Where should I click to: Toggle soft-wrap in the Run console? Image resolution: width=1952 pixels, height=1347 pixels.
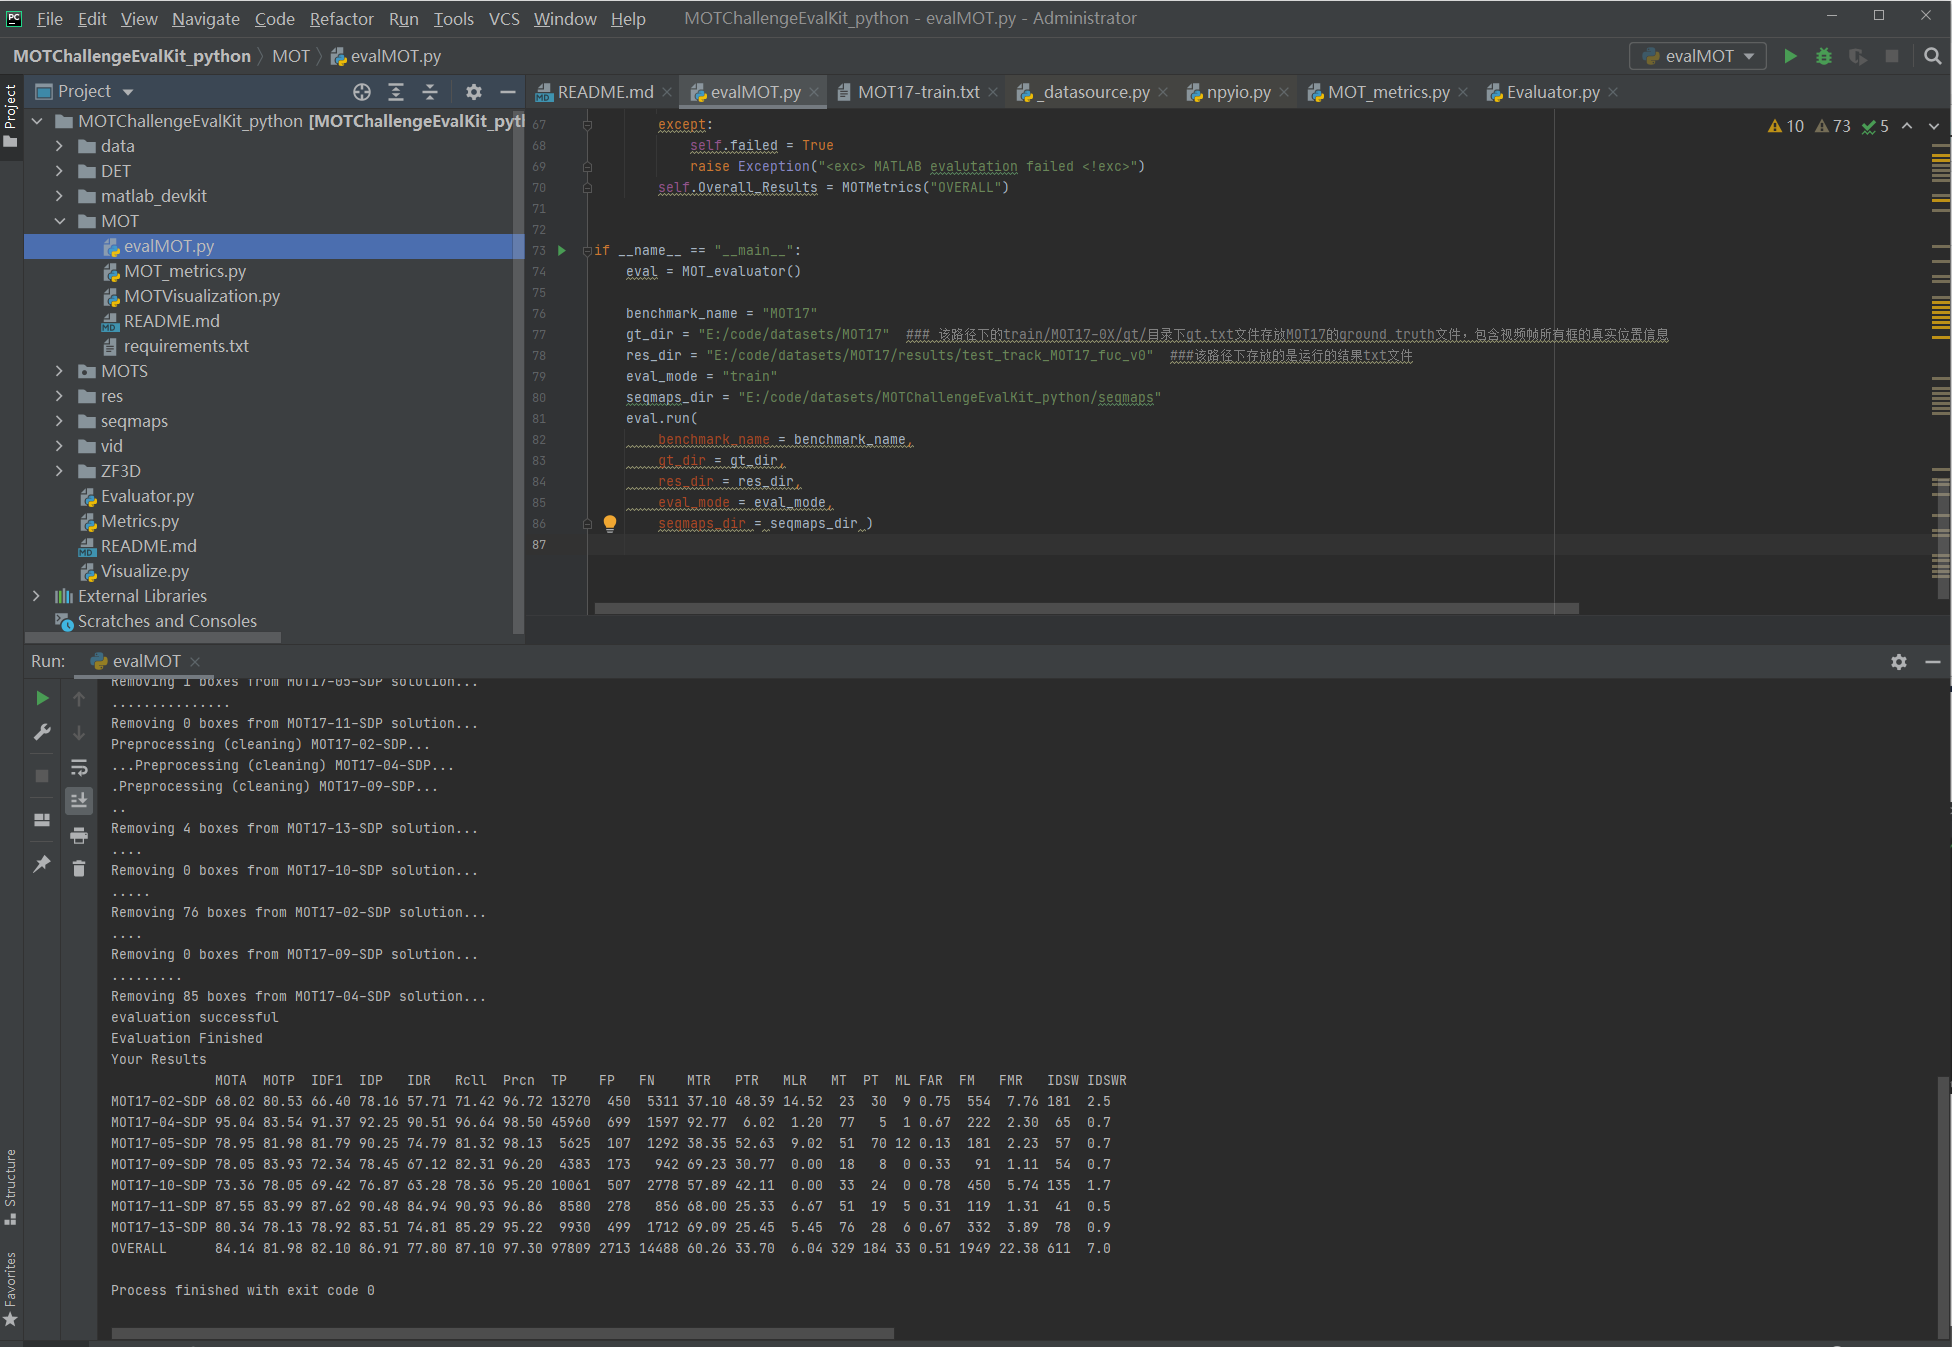click(x=79, y=766)
